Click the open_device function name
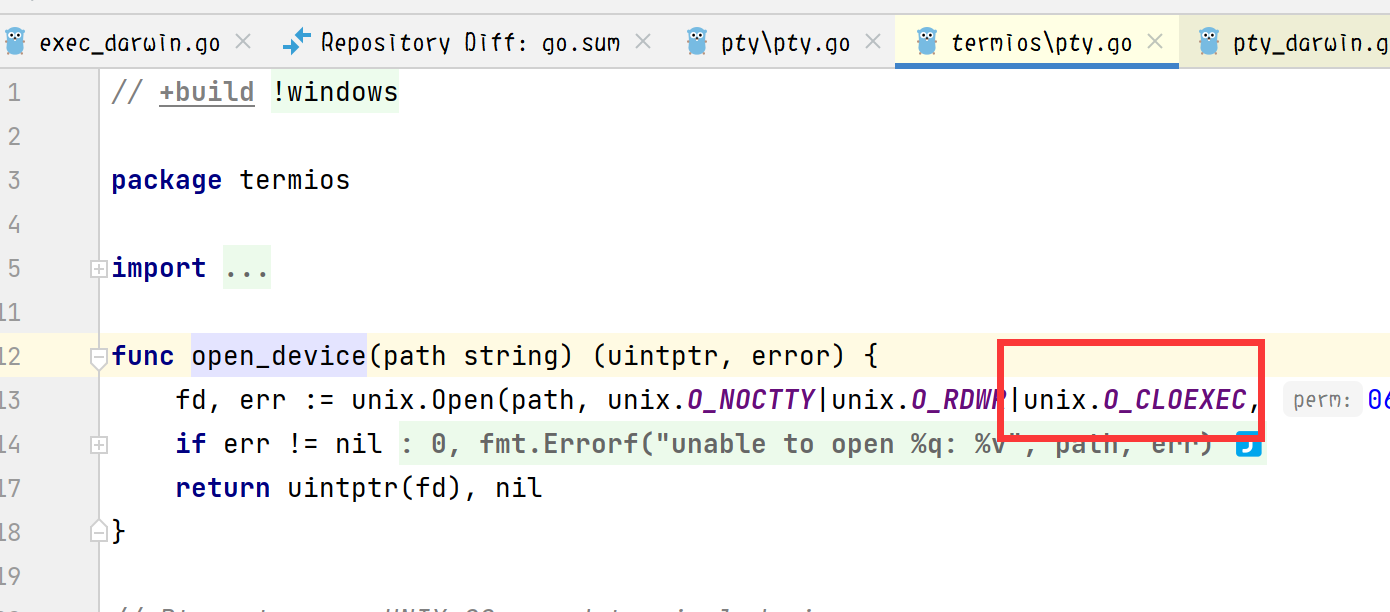The height and width of the screenshot is (612, 1390). [278, 357]
